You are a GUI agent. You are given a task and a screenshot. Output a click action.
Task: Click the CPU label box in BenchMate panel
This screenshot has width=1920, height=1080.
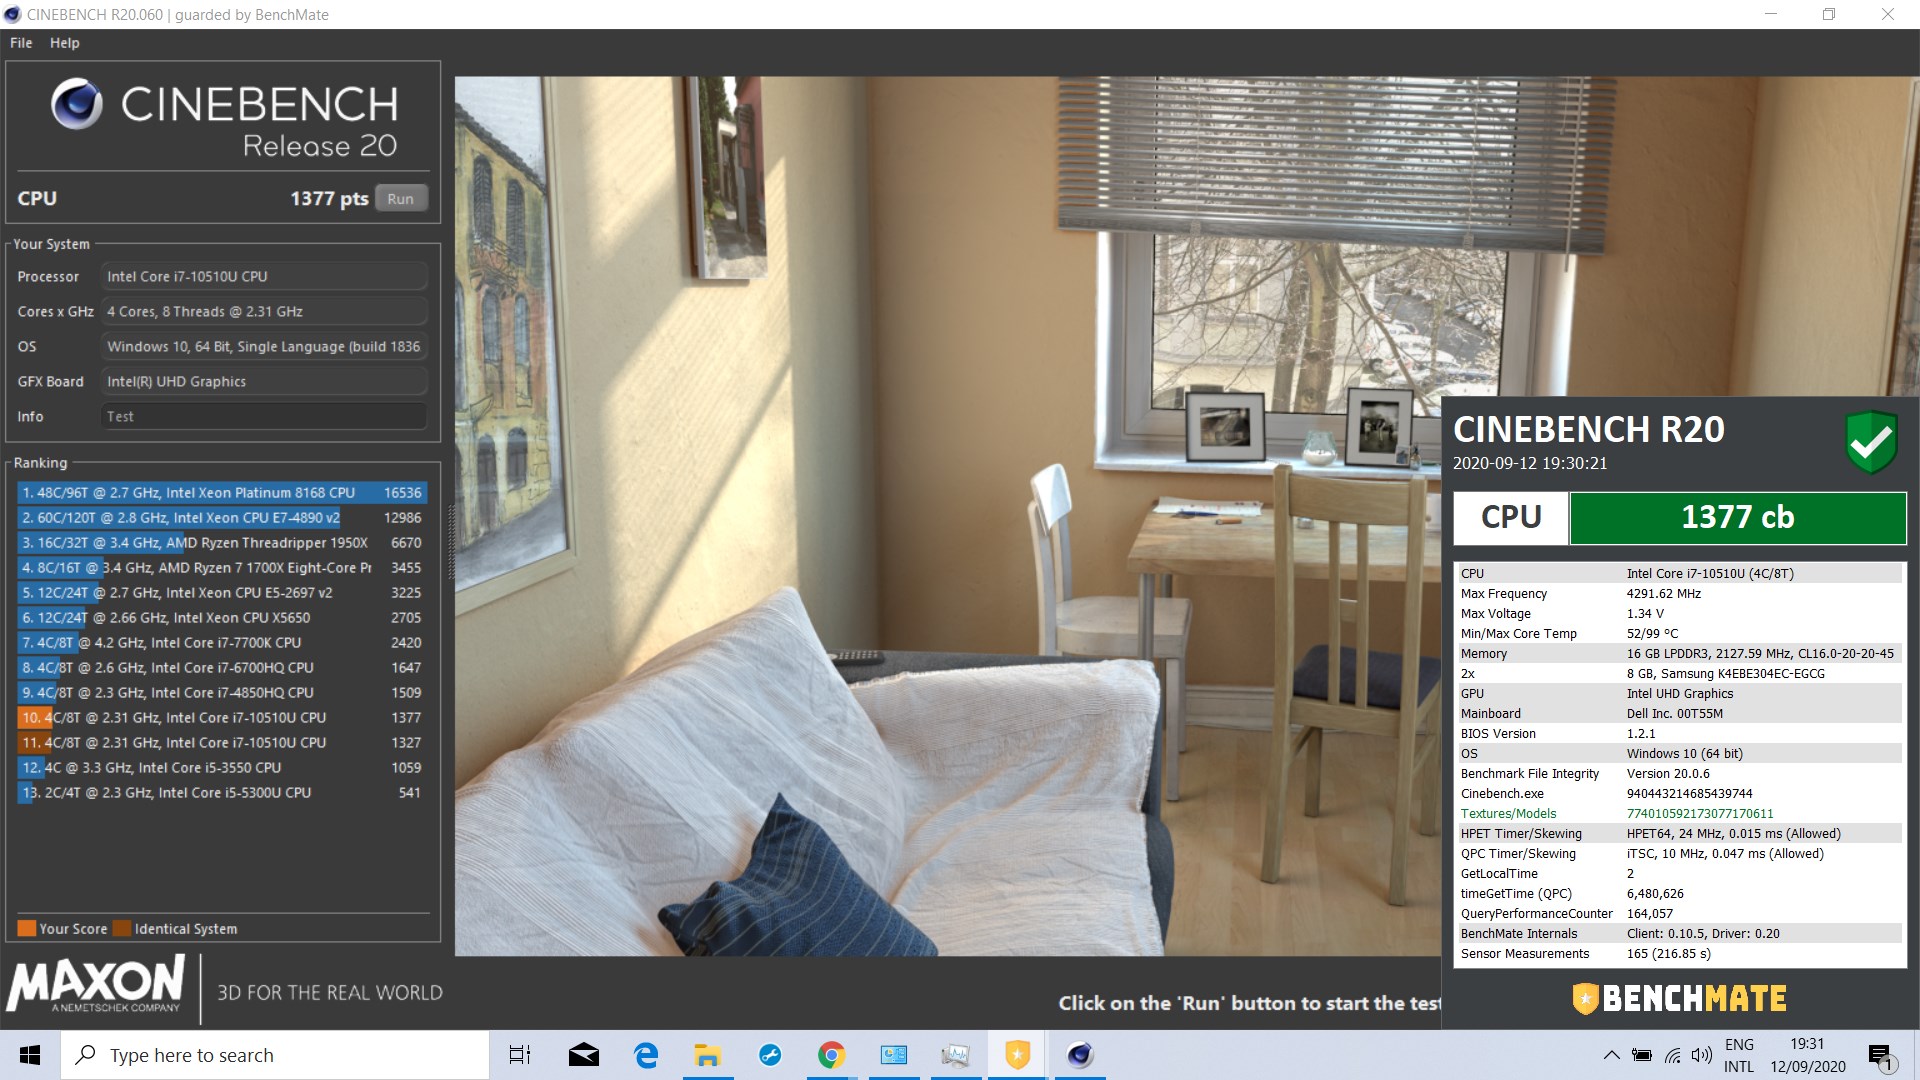tap(1511, 517)
